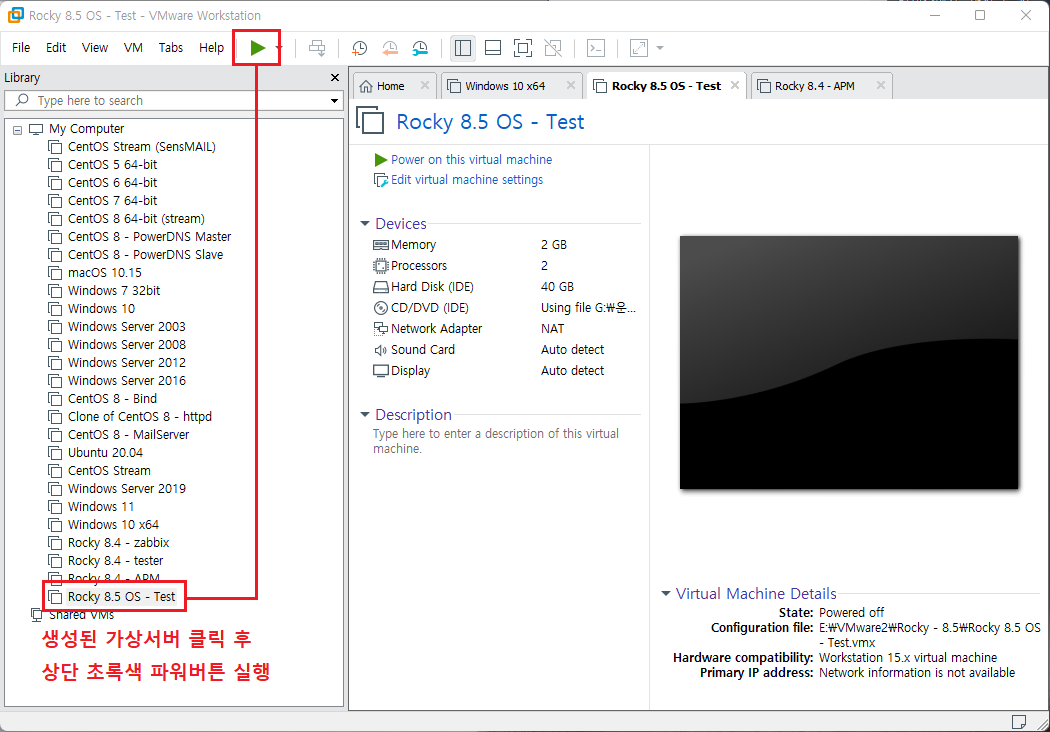
Task: Collapse the Description section
Action: point(365,415)
